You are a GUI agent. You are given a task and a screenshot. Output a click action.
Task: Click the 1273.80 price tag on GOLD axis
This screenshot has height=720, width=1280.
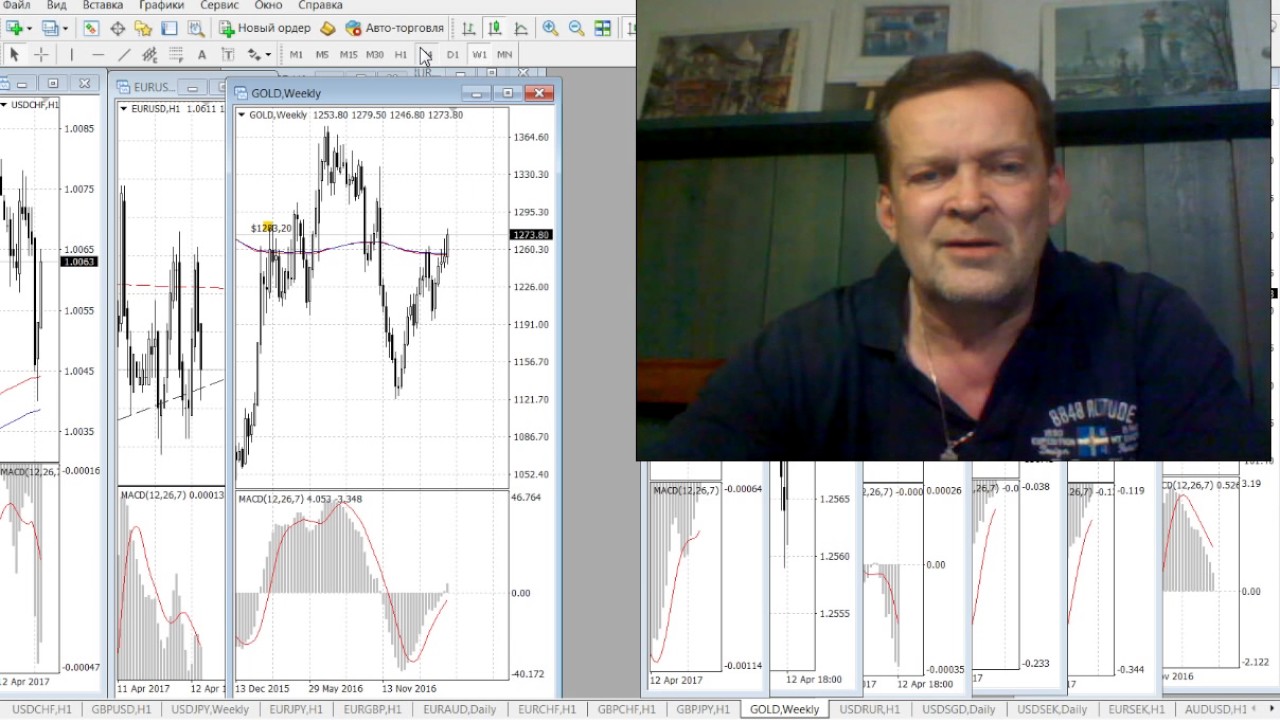pos(530,235)
